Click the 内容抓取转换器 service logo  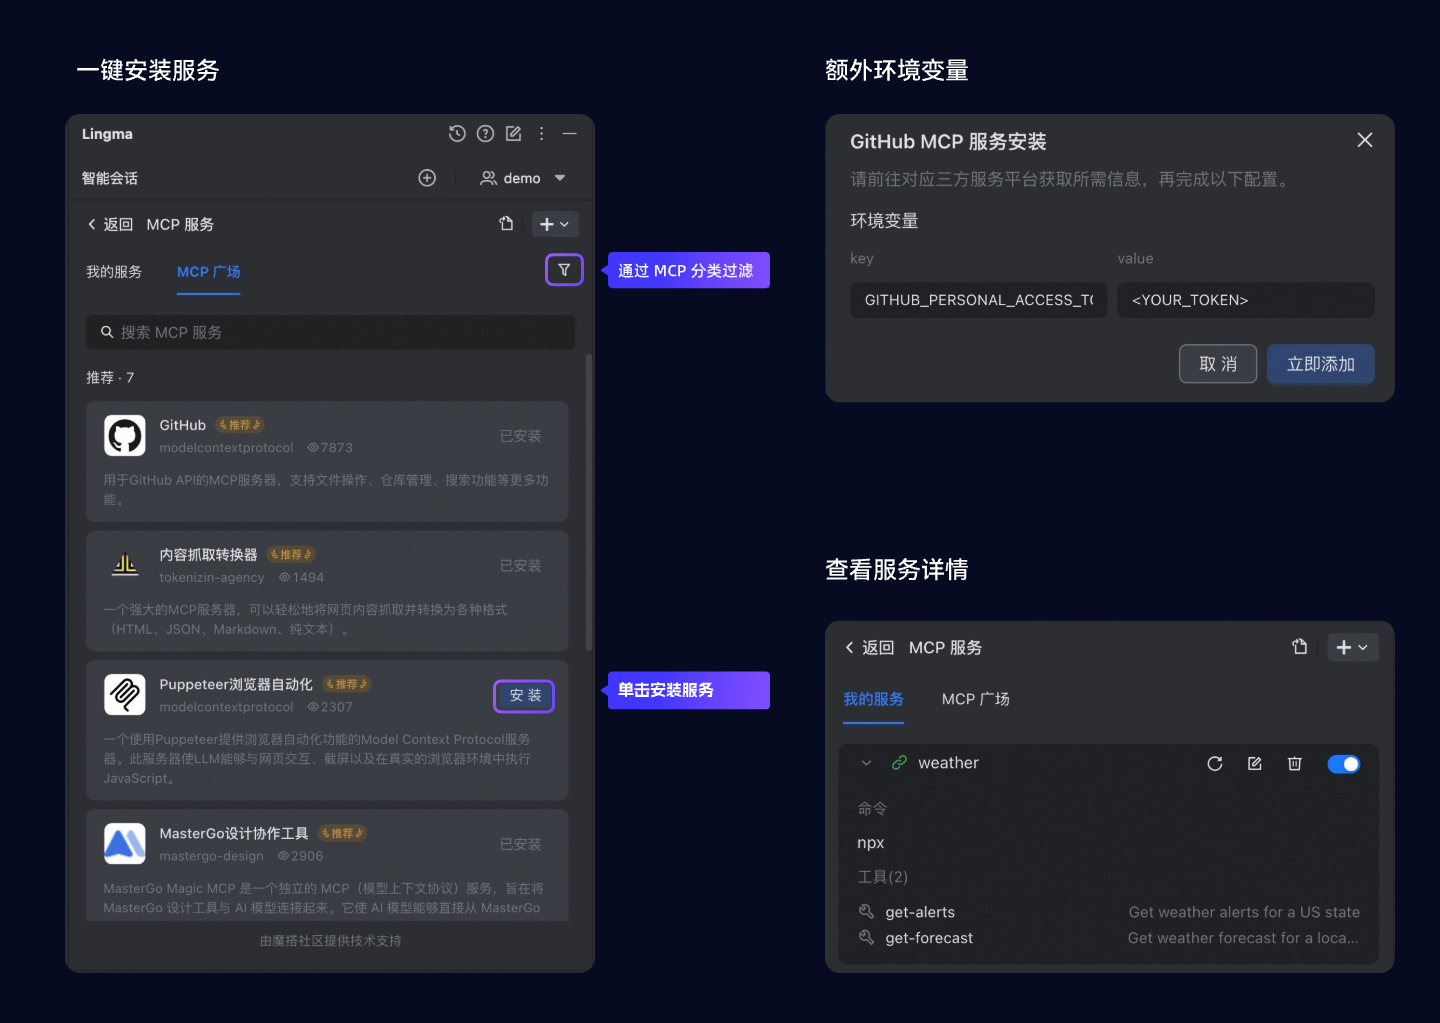[x=125, y=565]
